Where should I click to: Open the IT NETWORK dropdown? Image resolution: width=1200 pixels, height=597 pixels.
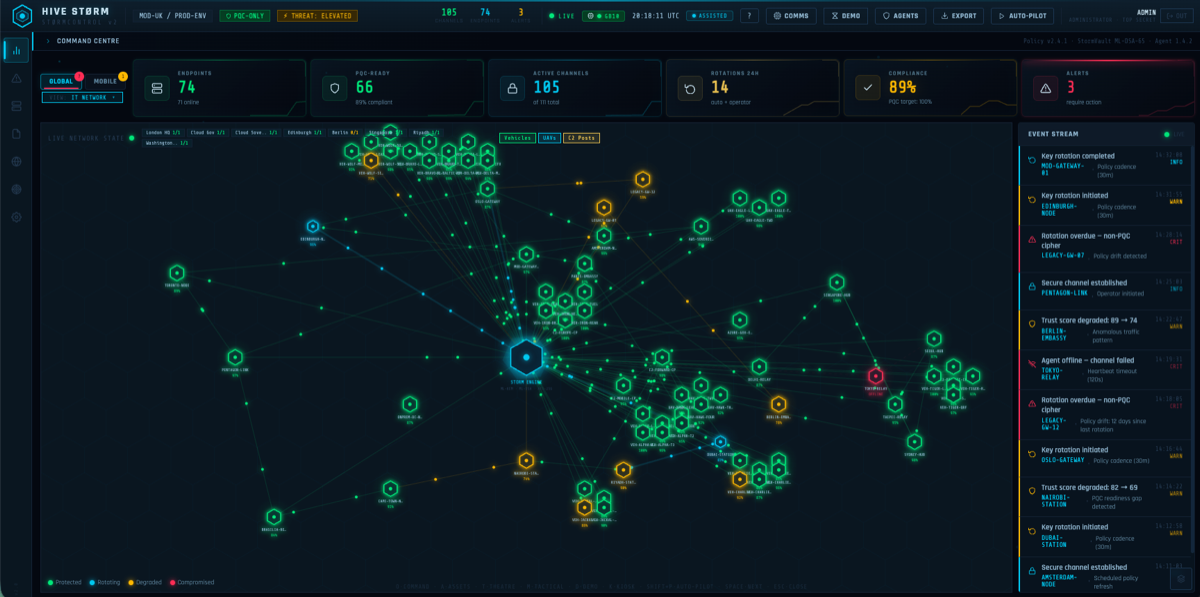click(x=82, y=97)
